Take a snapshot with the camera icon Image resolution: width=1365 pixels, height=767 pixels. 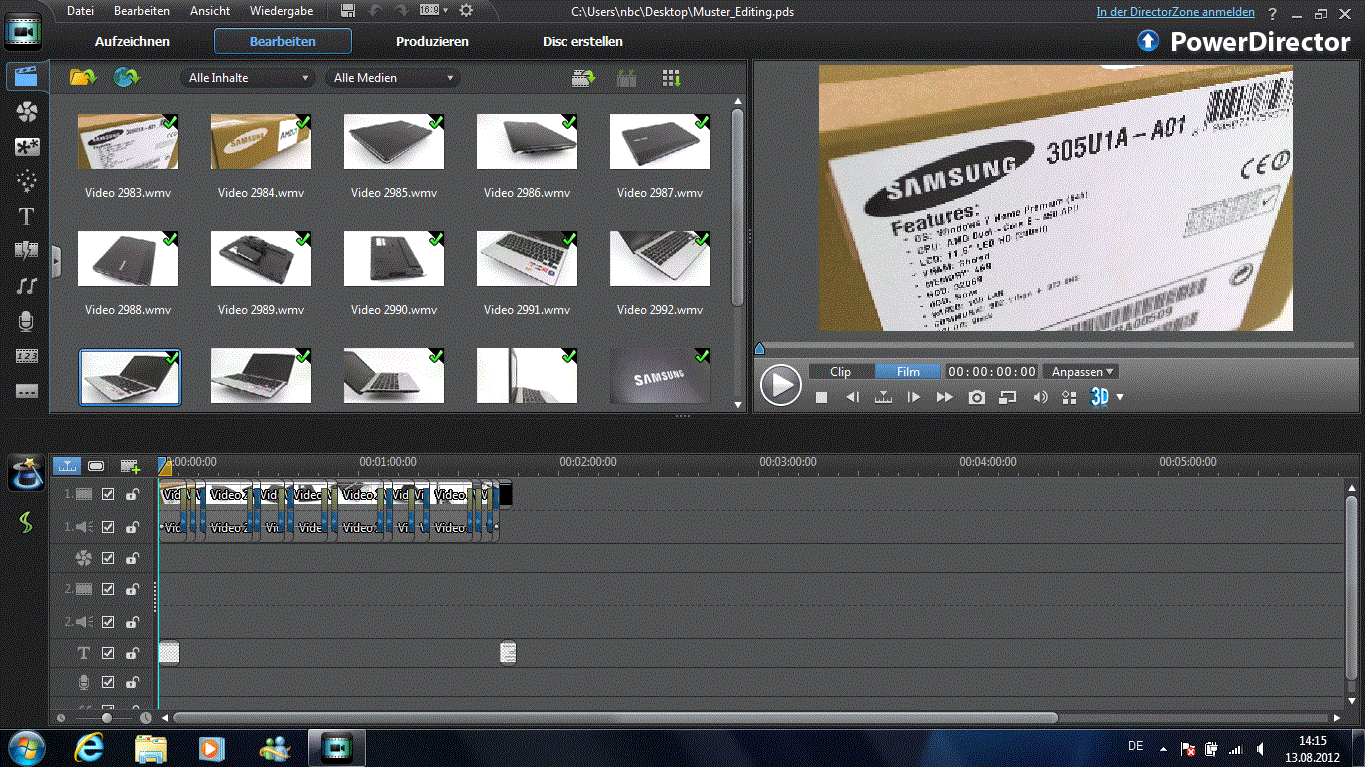pyautogui.click(x=977, y=397)
